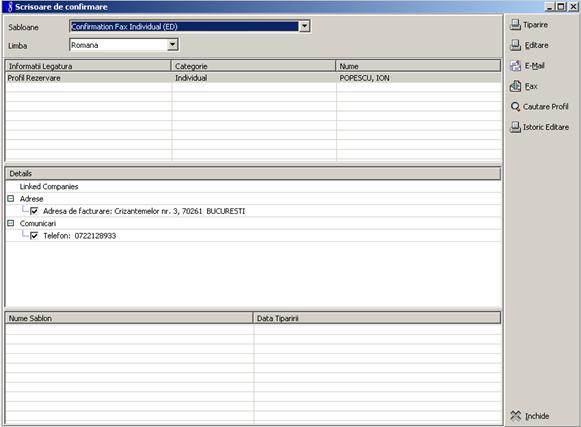Click the Data Tiparirii column header
581x427 pixels.
(377, 318)
